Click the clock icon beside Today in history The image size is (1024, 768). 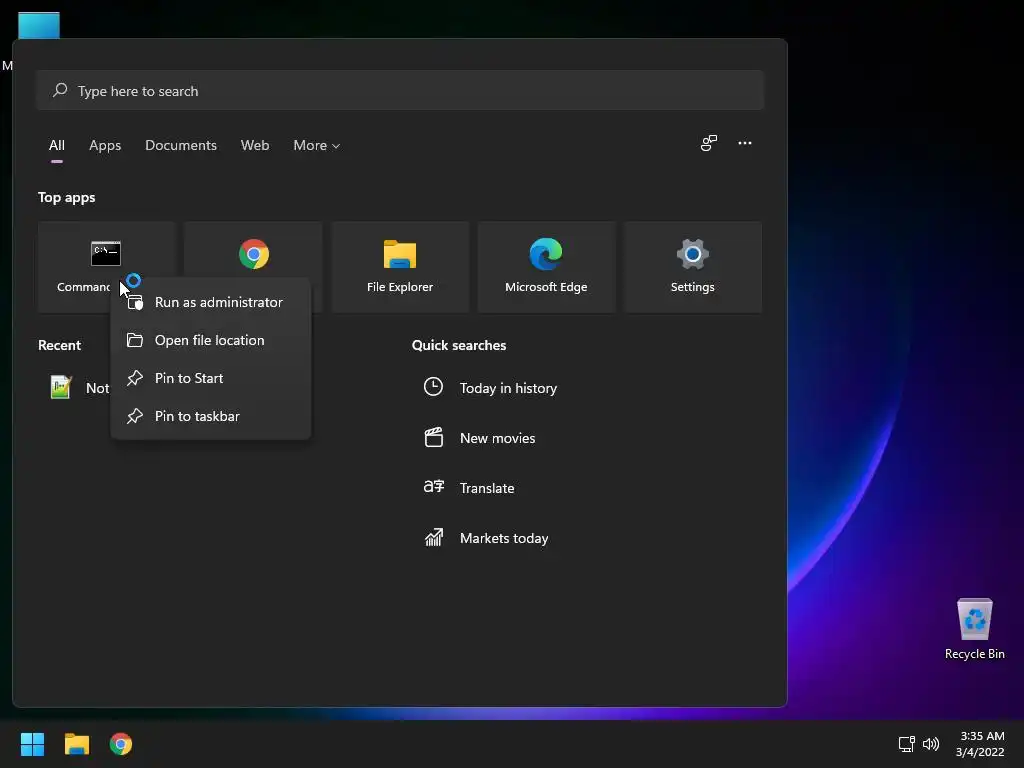click(x=433, y=387)
